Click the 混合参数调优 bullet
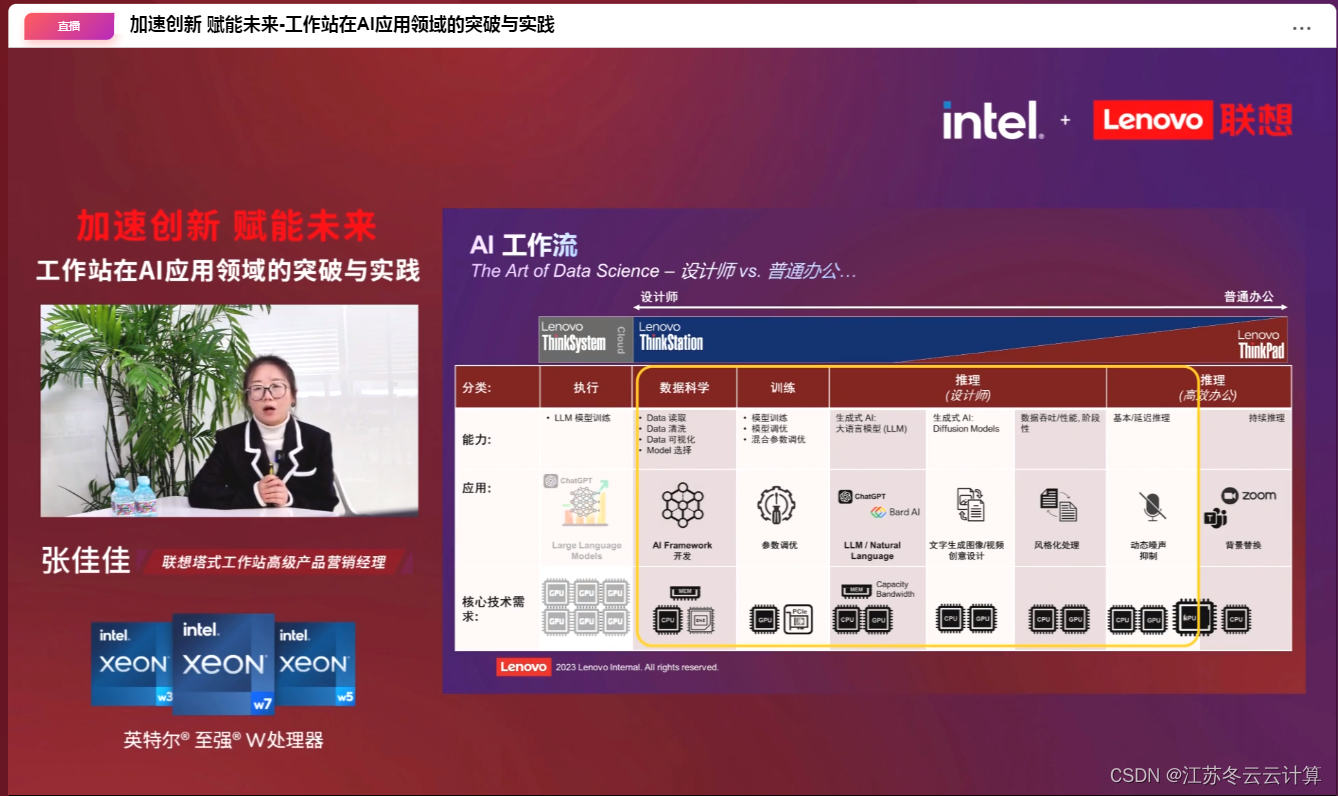This screenshot has width=1338, height=796. [x=773, y=439]
